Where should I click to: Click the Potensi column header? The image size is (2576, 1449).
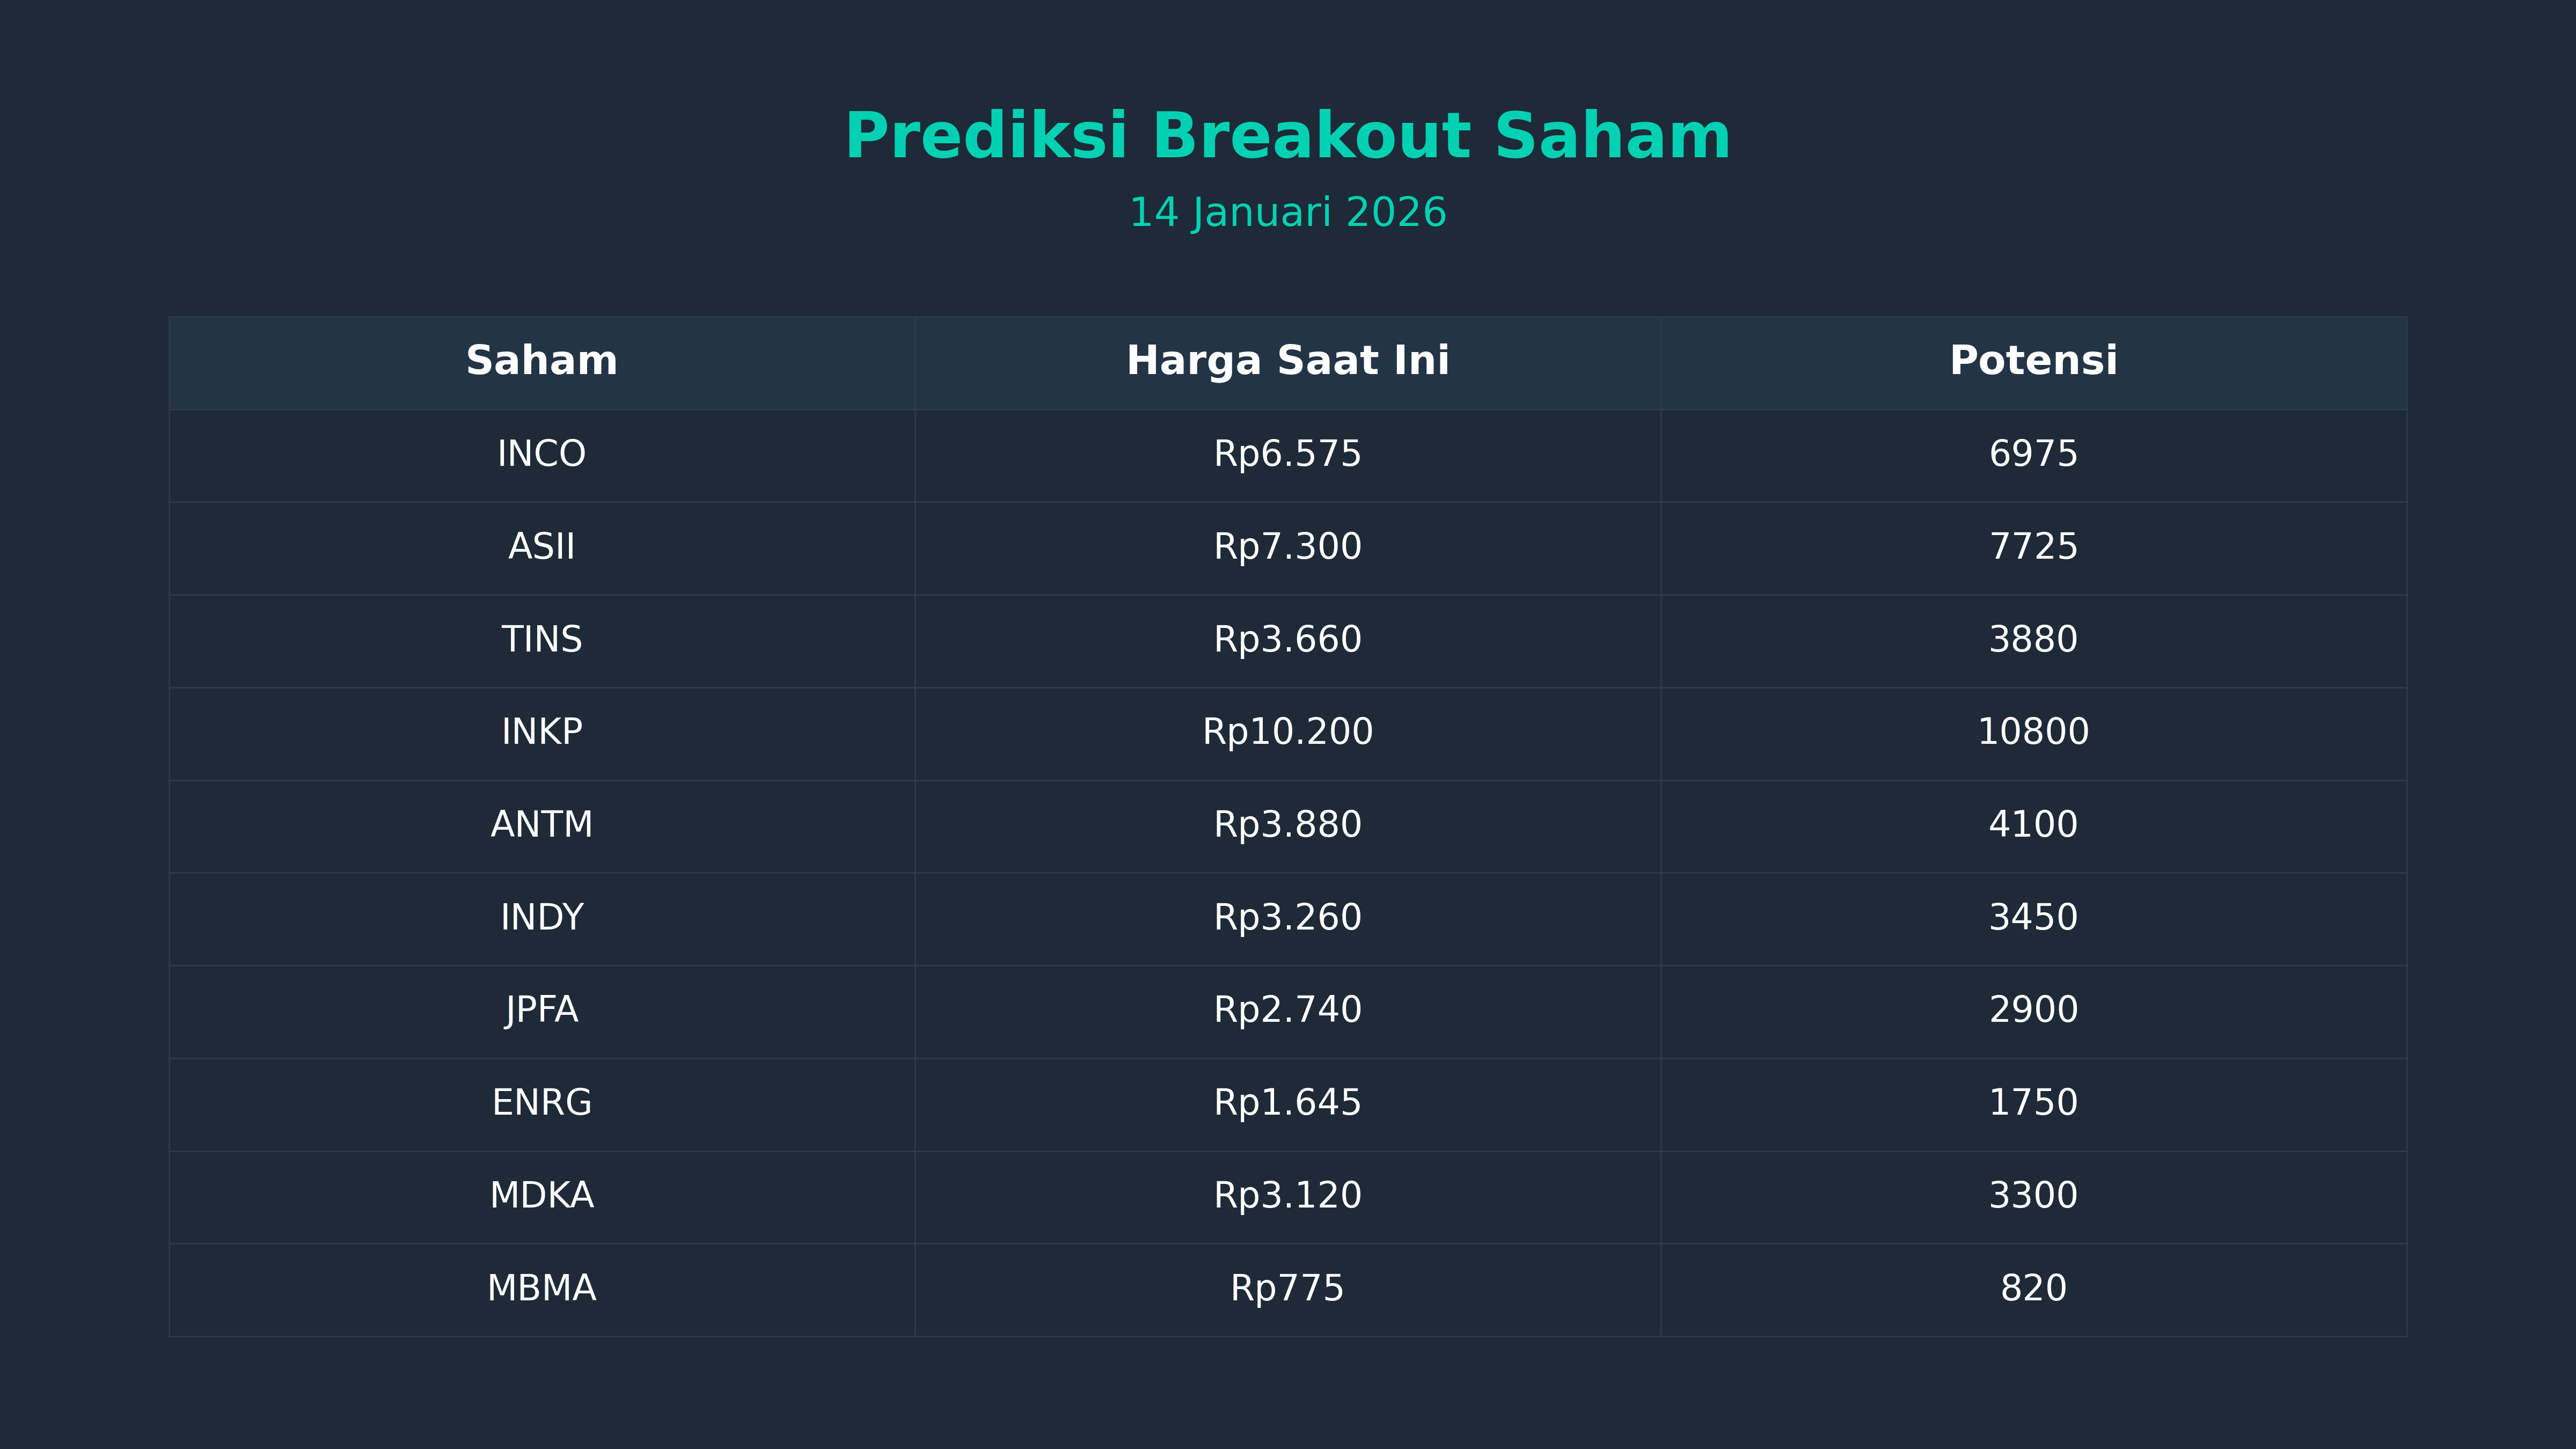[2033, 361]
